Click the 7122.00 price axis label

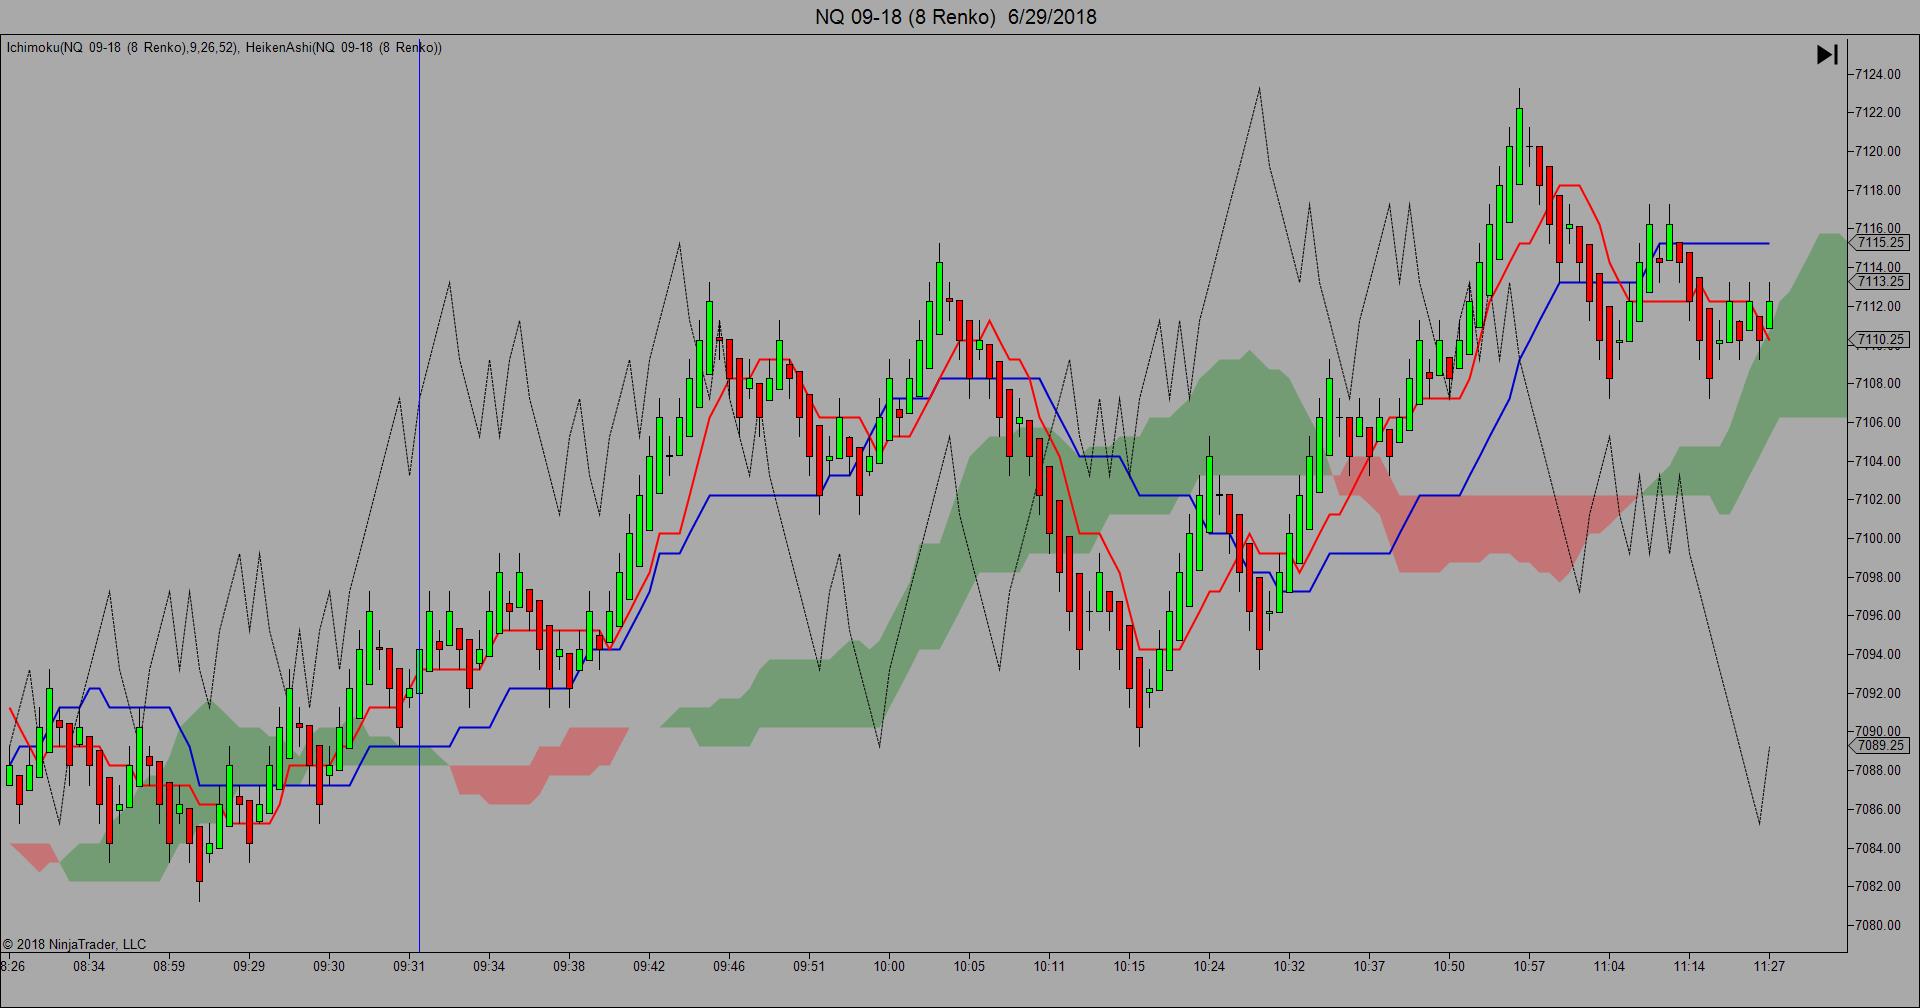[1878, 112]
